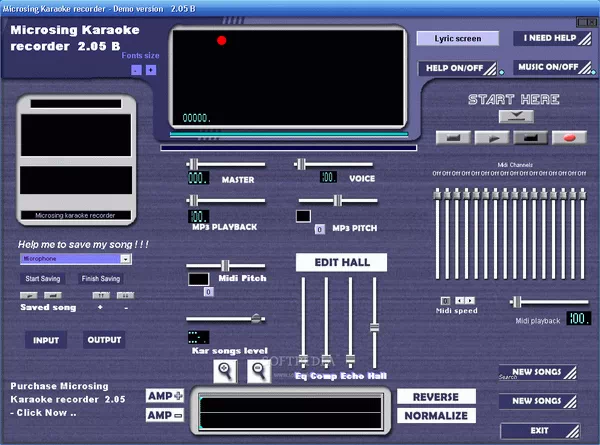This screenshot has height=445, width=600.
Task: Click the EXIT button
Action: (x=540, y=431)
